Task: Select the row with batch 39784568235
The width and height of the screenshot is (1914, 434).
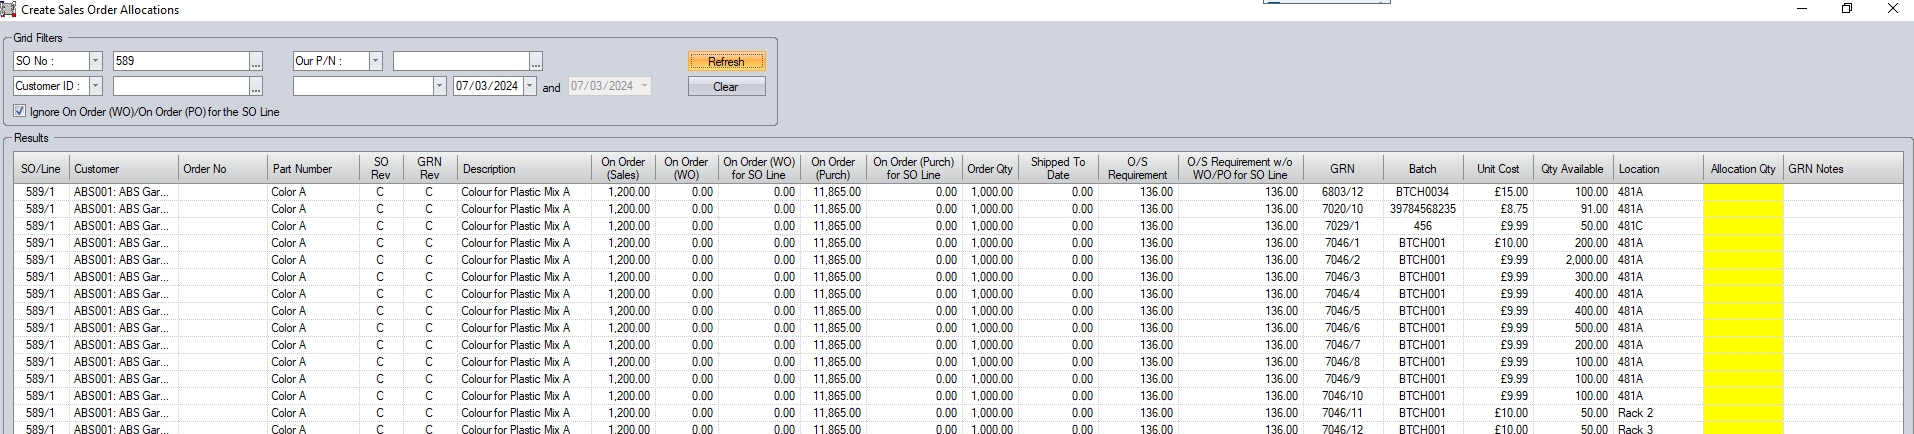Action: coord(1422,209)
